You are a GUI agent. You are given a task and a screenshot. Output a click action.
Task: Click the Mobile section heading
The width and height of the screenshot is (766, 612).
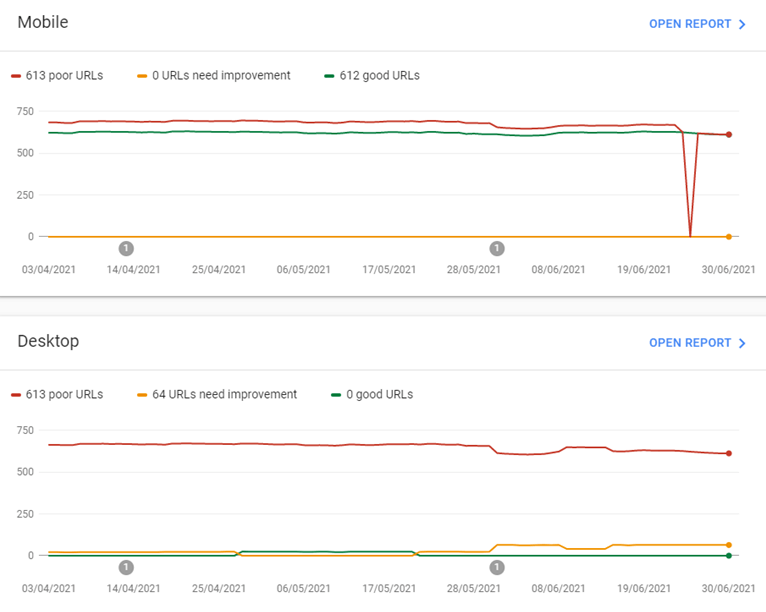(x=43, y=22)
